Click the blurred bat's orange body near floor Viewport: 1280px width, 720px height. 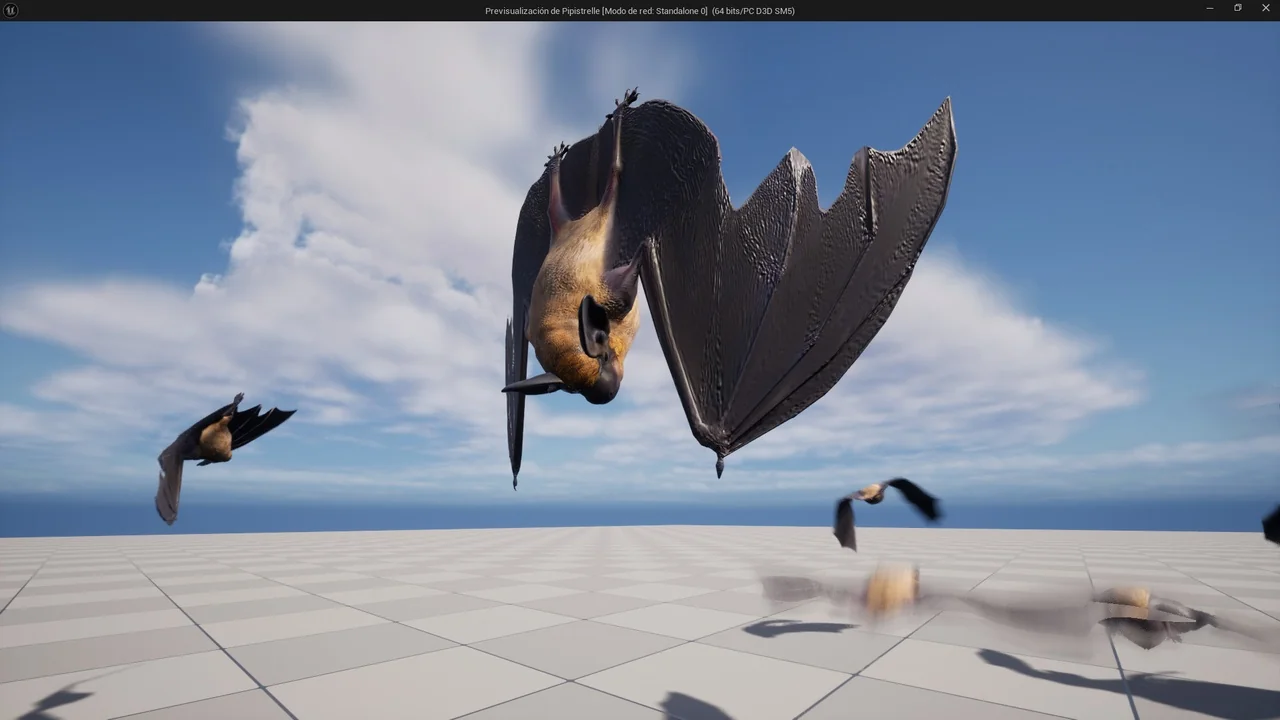coord(890,589)
